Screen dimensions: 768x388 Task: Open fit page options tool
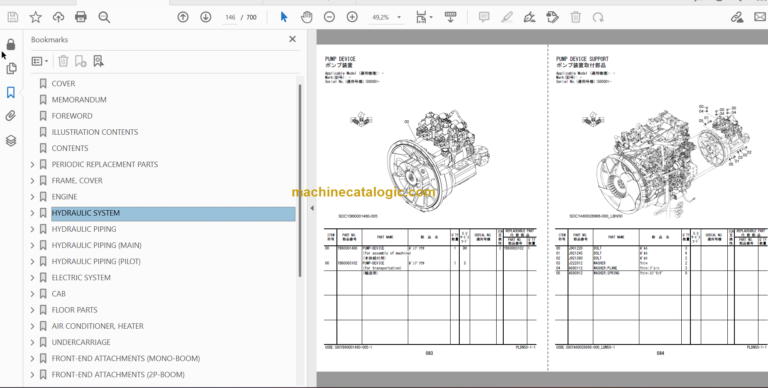click(424, 18)
